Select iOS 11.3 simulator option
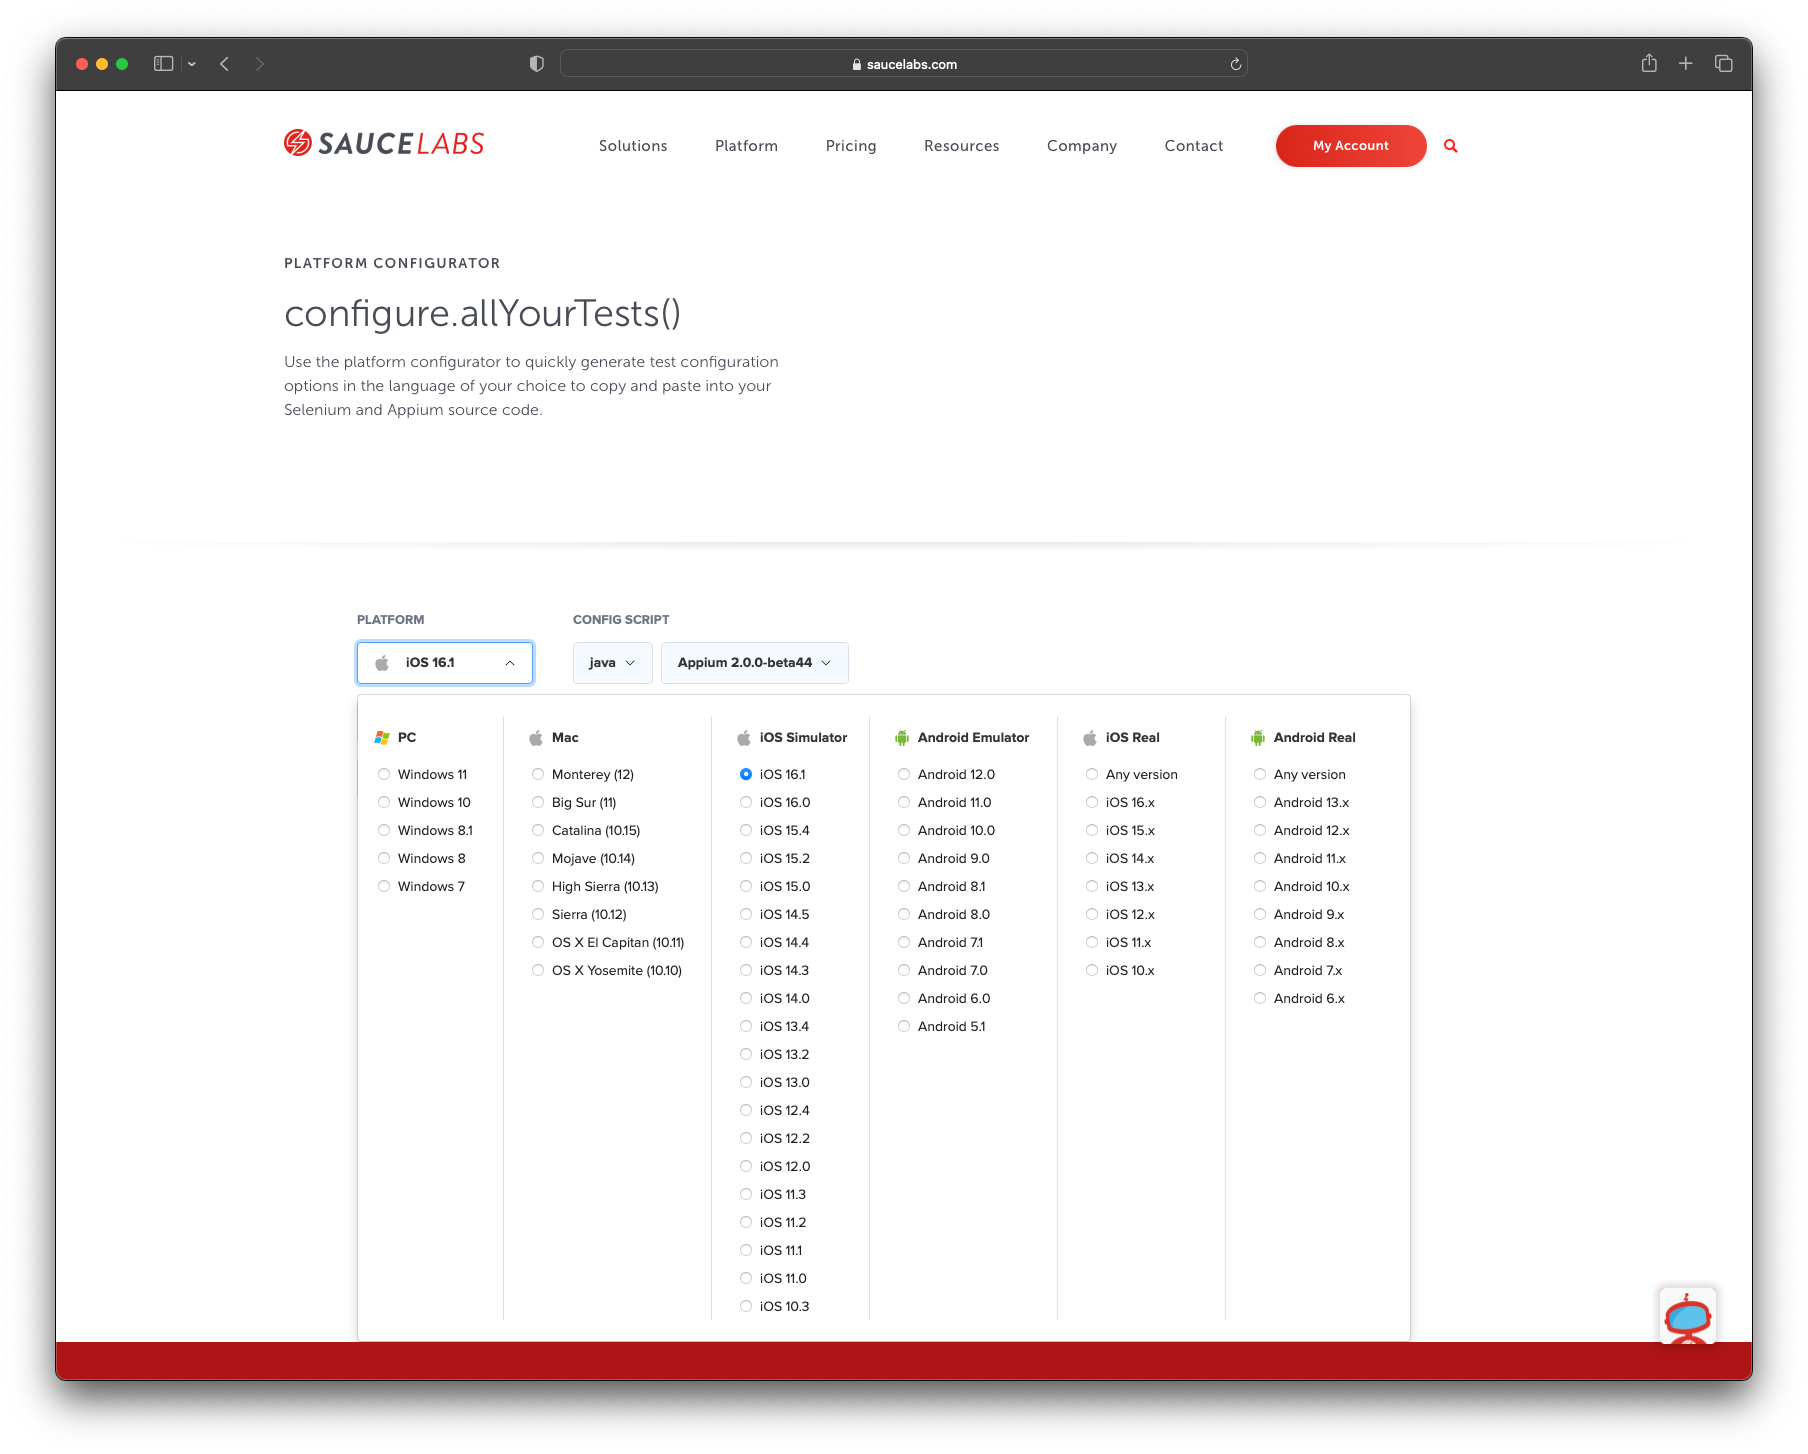The height and width of the screenshot is (1454, 1808). pos(774,1195)
